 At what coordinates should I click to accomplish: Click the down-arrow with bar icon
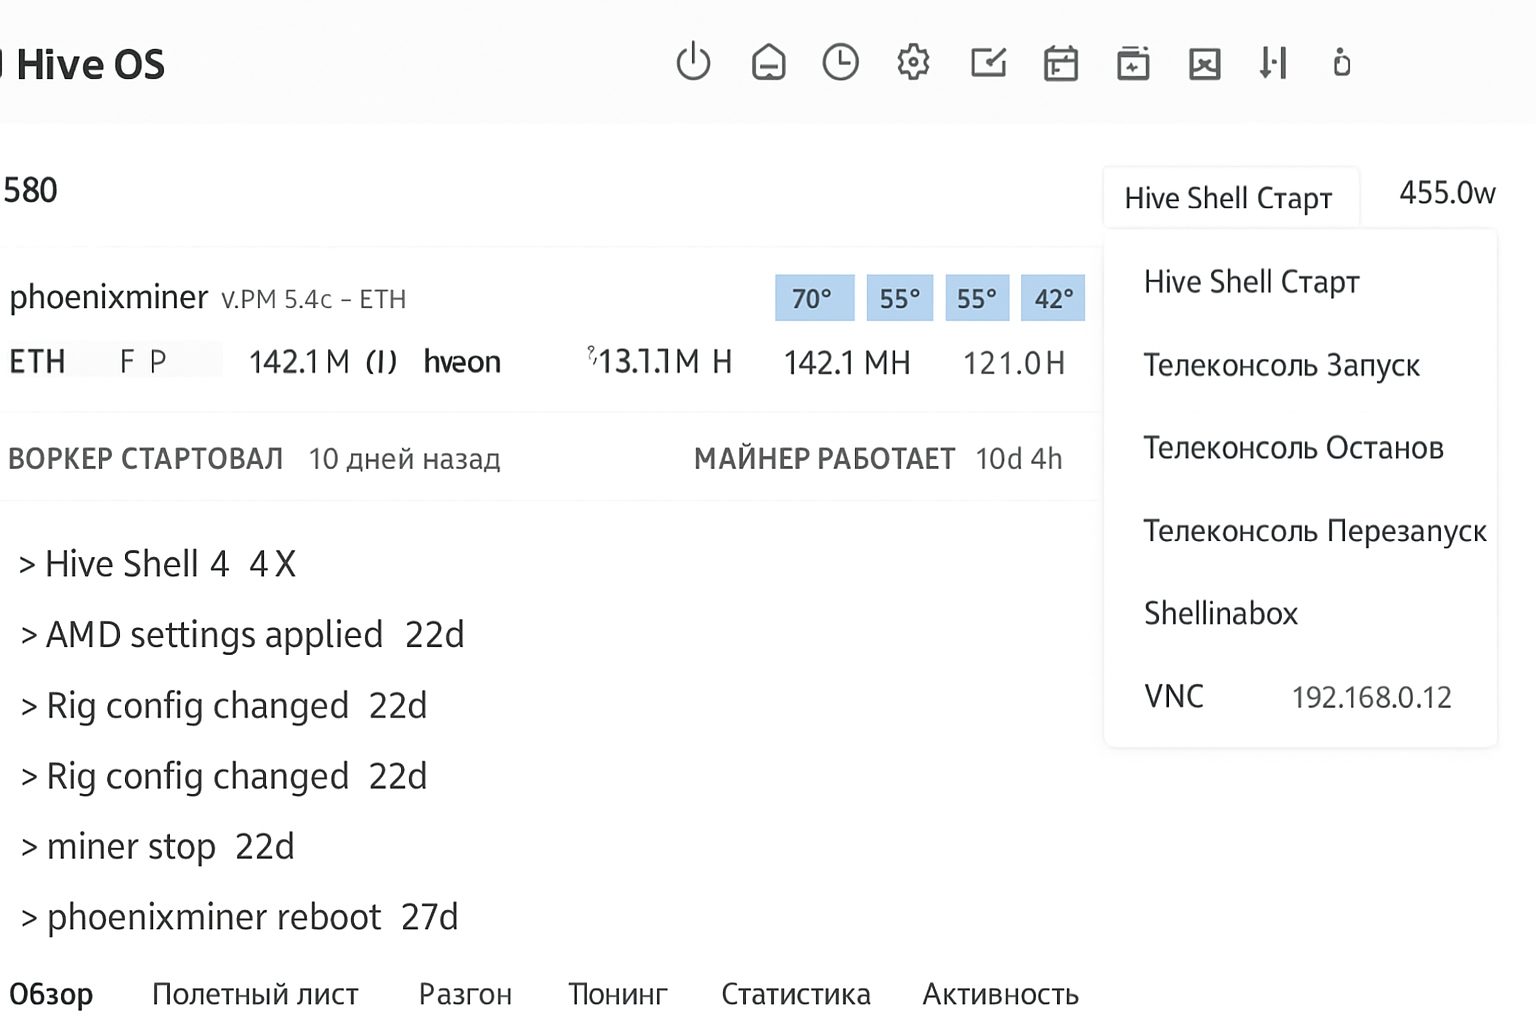[x=1273, y=63]
